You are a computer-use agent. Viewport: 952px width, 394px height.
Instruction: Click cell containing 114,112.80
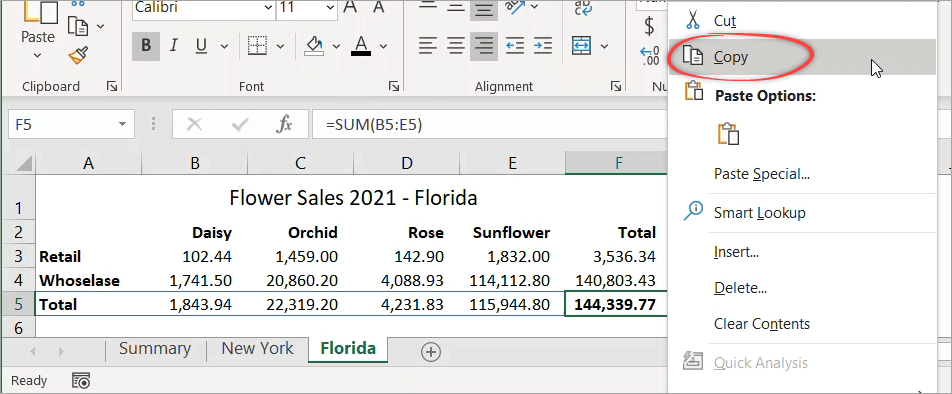click(x=512, y=280)
